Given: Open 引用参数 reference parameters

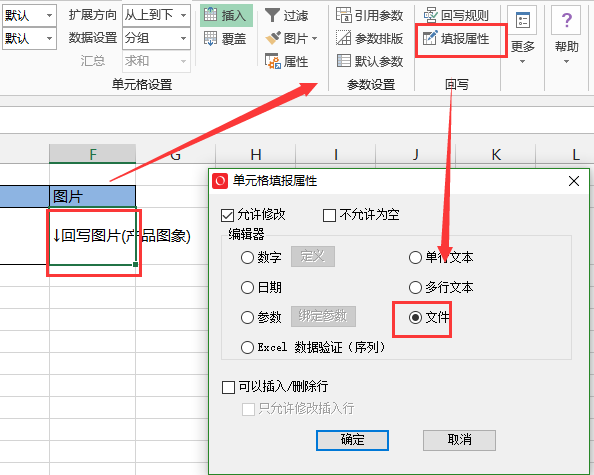Looking at the screenshot, I should tap(369, 15).
